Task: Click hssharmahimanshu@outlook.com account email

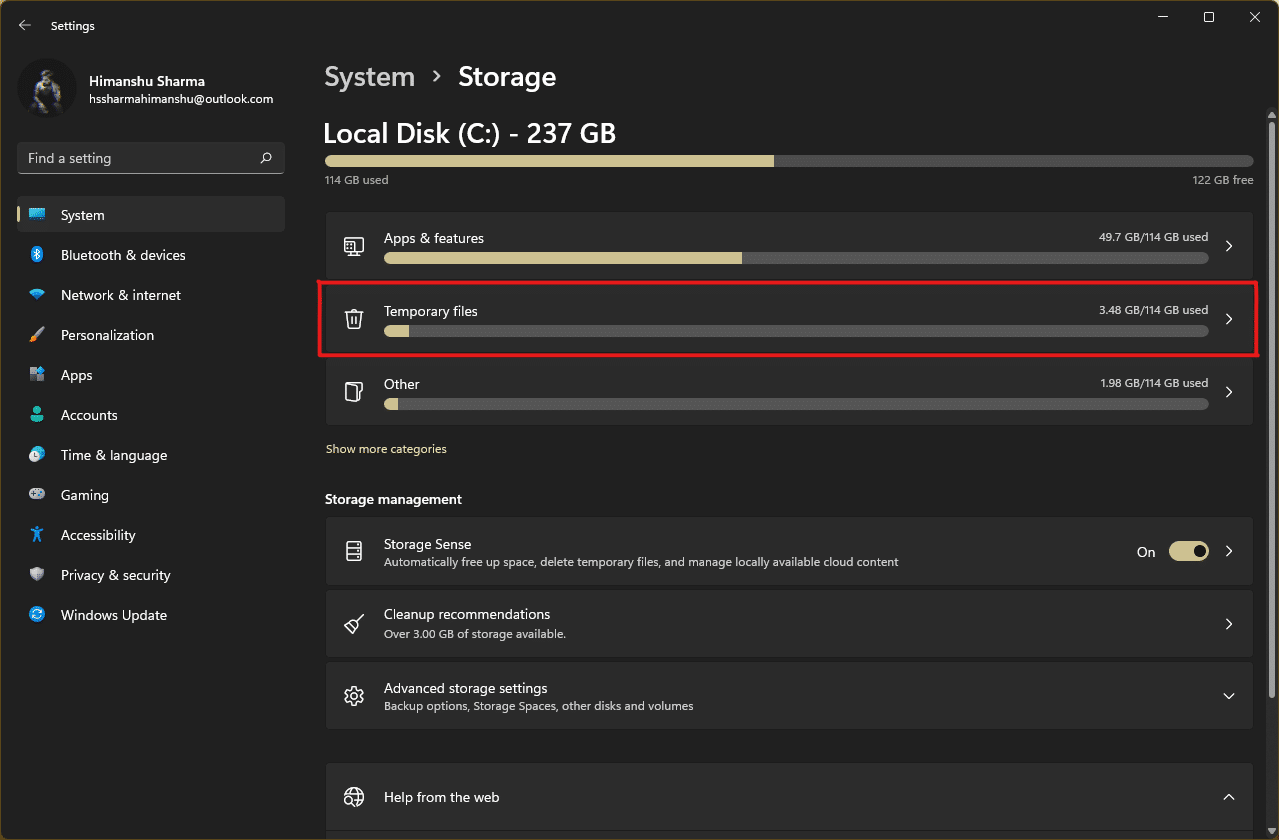Action: click(181, 99)
